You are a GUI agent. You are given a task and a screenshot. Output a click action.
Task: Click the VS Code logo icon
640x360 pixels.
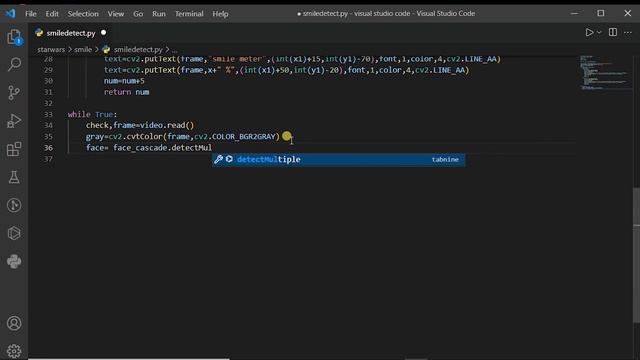click(11, 13)
